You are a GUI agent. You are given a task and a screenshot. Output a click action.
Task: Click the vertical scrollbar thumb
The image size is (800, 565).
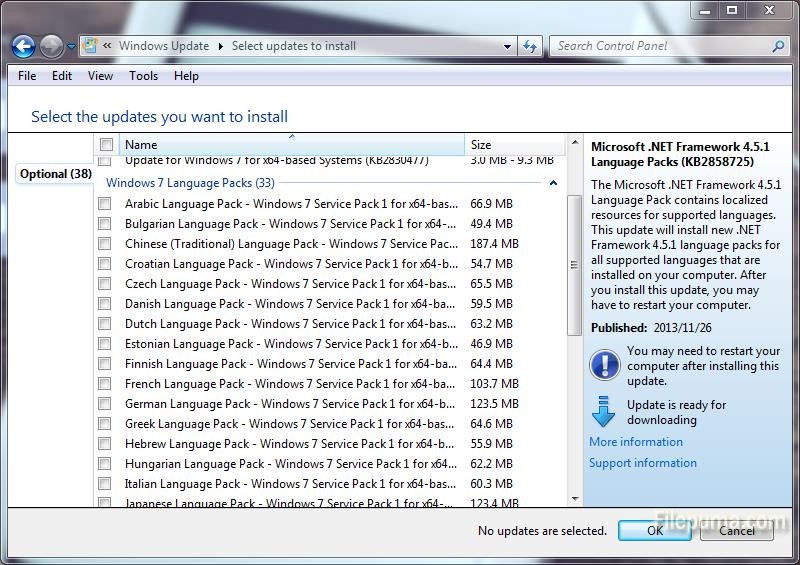point(574,265)
